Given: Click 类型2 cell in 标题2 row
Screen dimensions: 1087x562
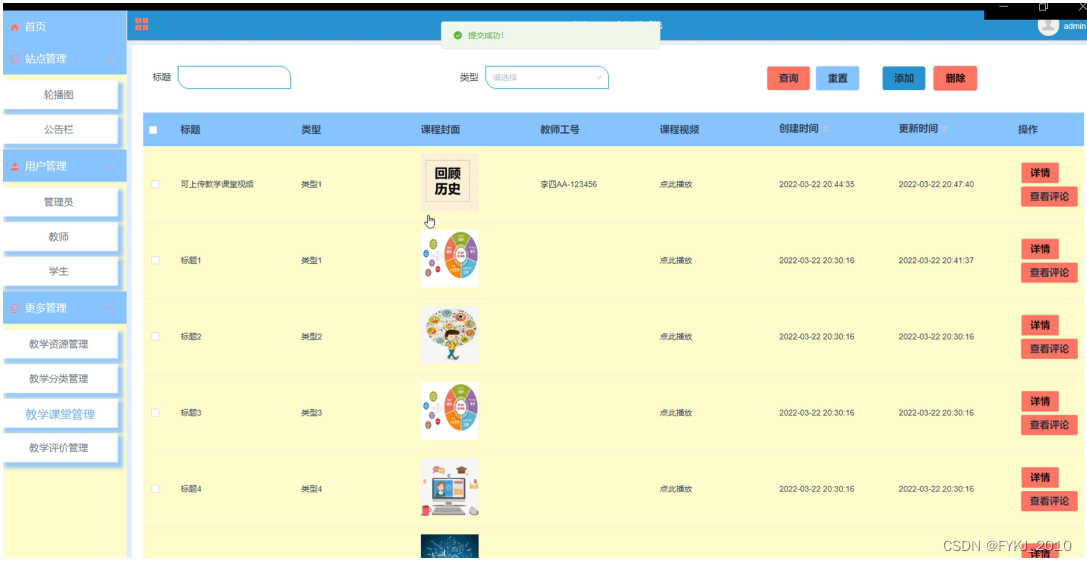Looking at the screenshot, I should 311,337.
